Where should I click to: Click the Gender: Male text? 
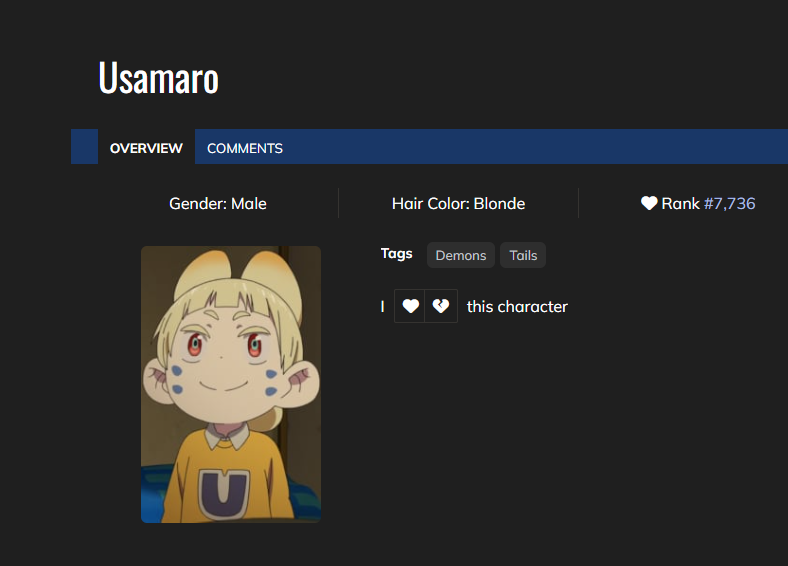tap(218, 203)
